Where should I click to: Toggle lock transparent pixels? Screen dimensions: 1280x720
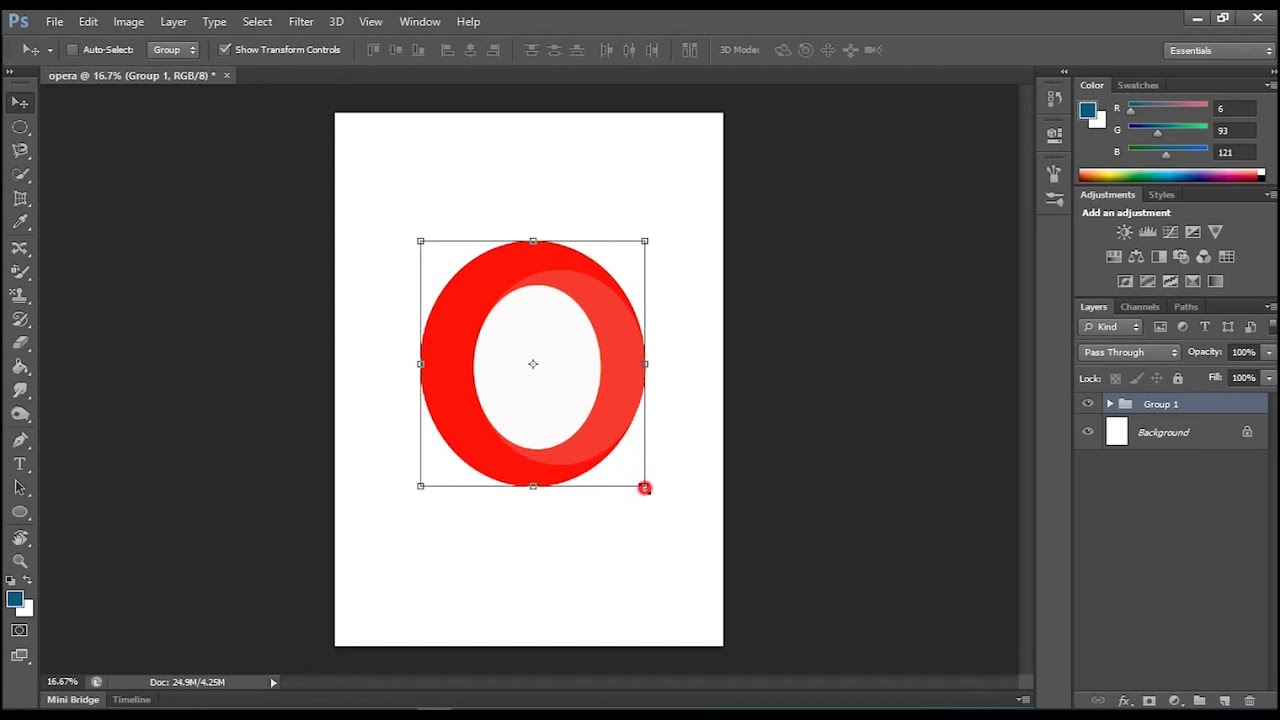pos(1116,378)
